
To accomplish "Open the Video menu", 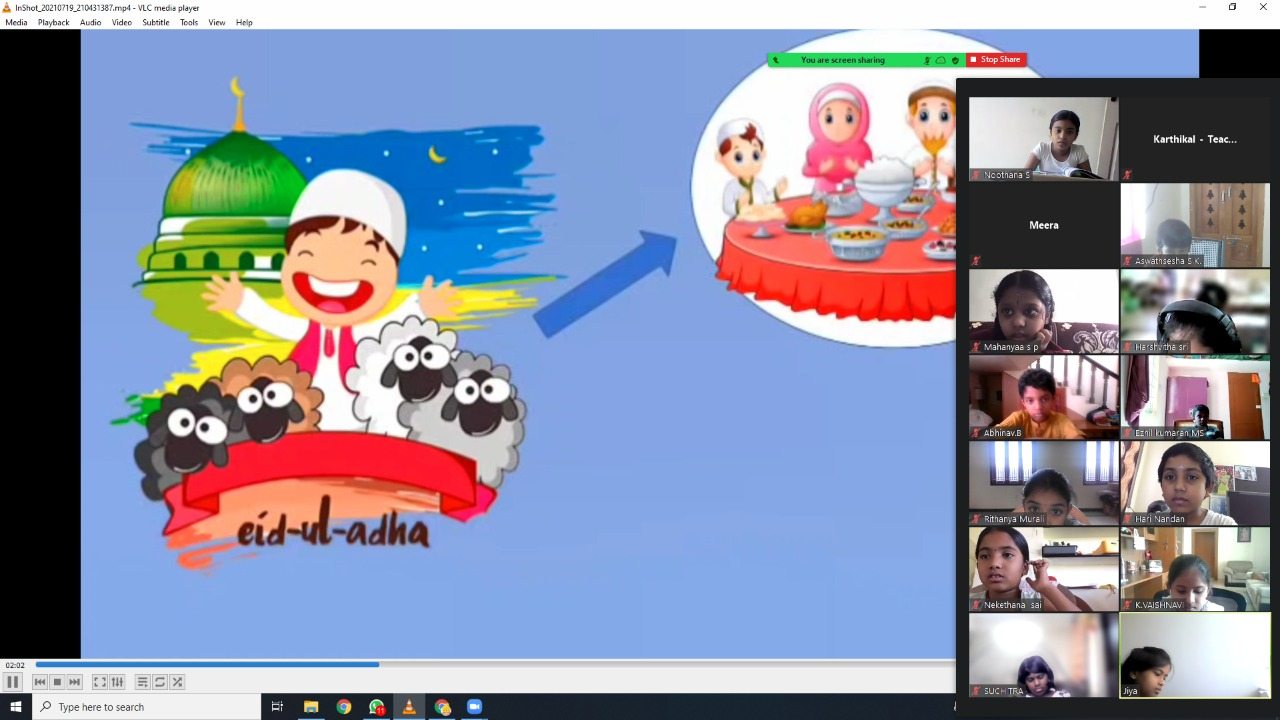I will (x=122, y=22).
